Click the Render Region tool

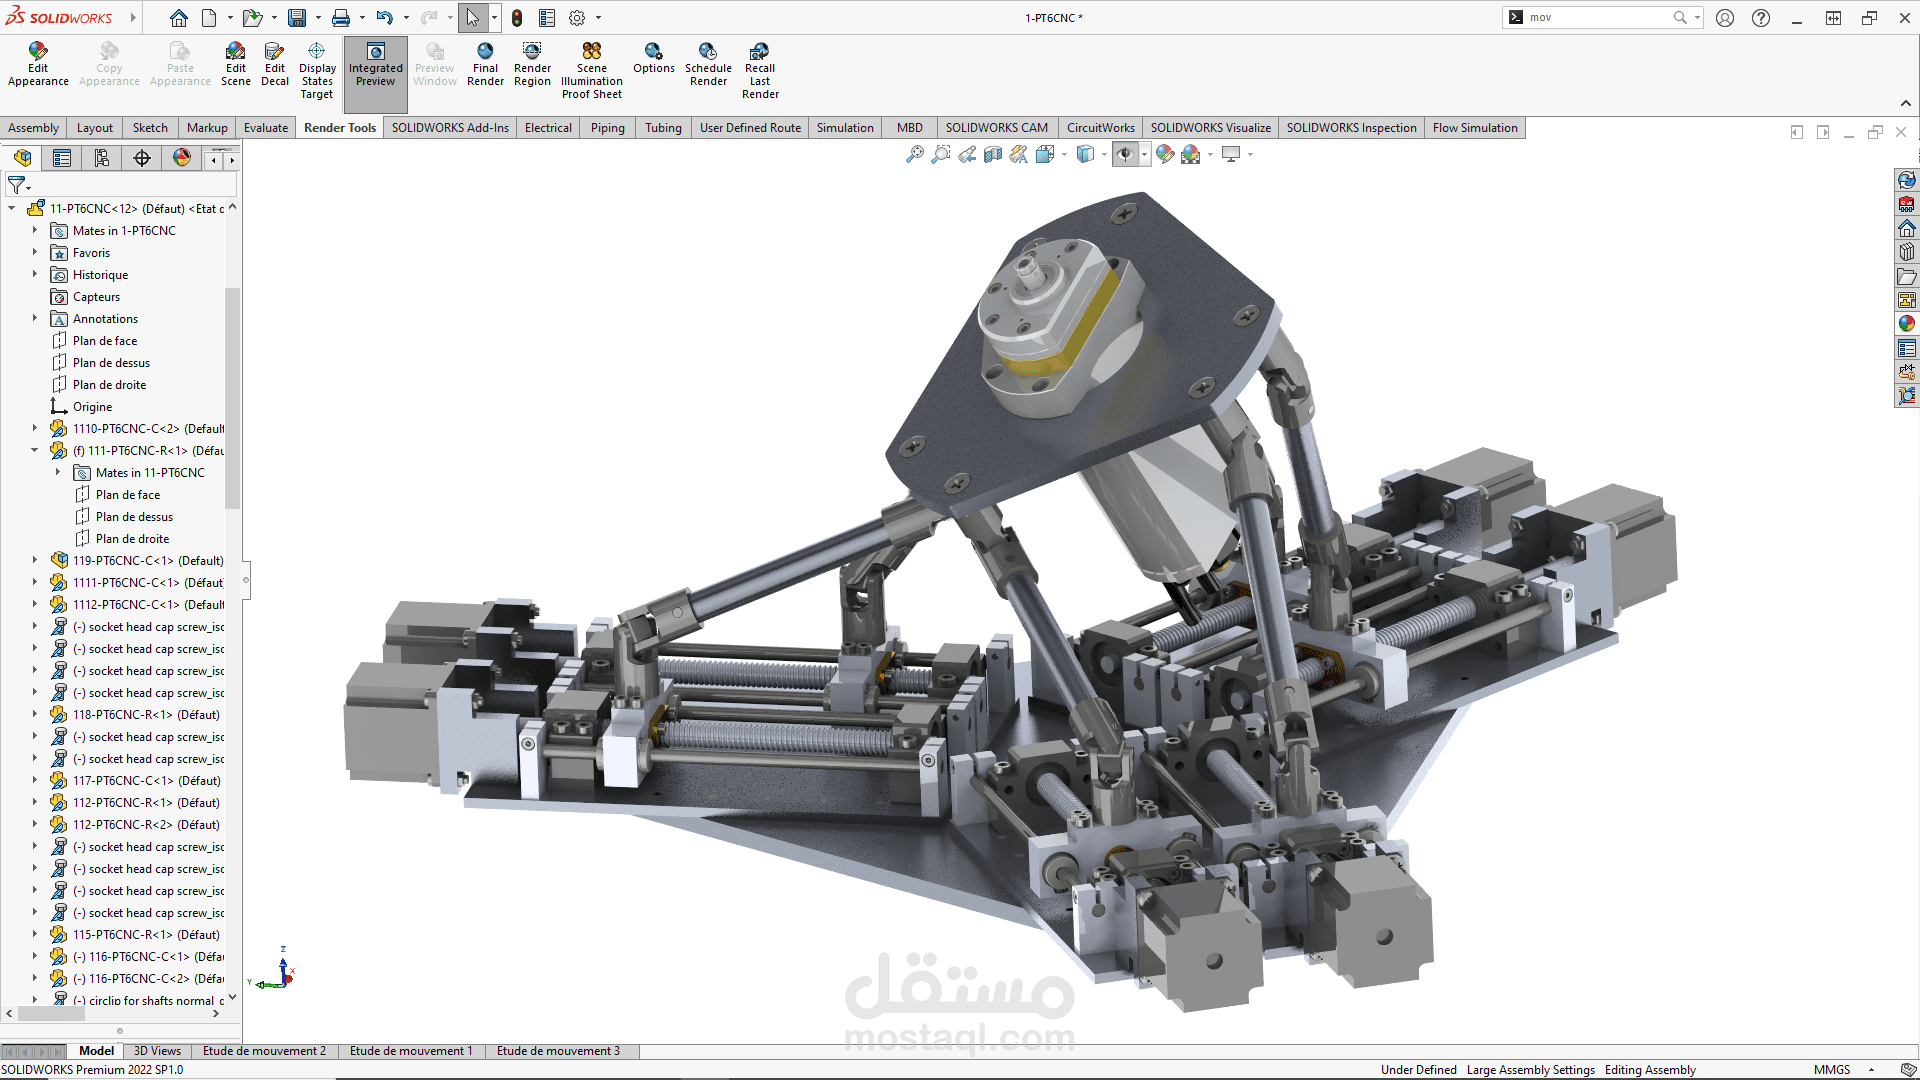[531, 70]
